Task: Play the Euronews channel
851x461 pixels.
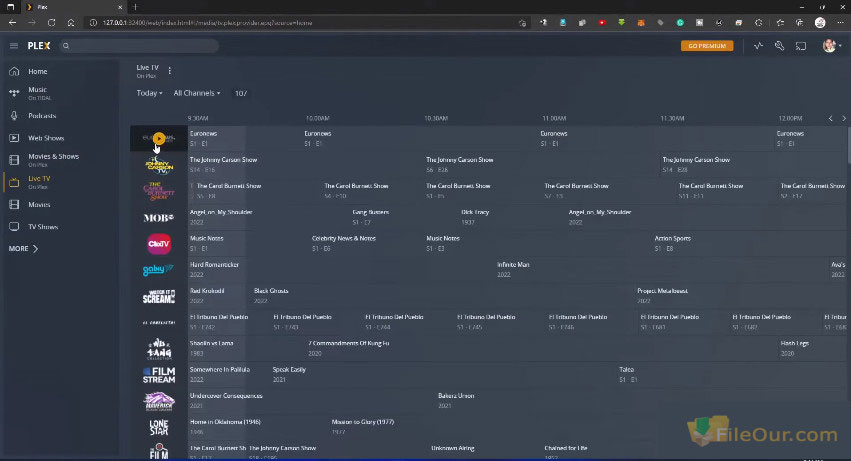Action: pos(158,138)
